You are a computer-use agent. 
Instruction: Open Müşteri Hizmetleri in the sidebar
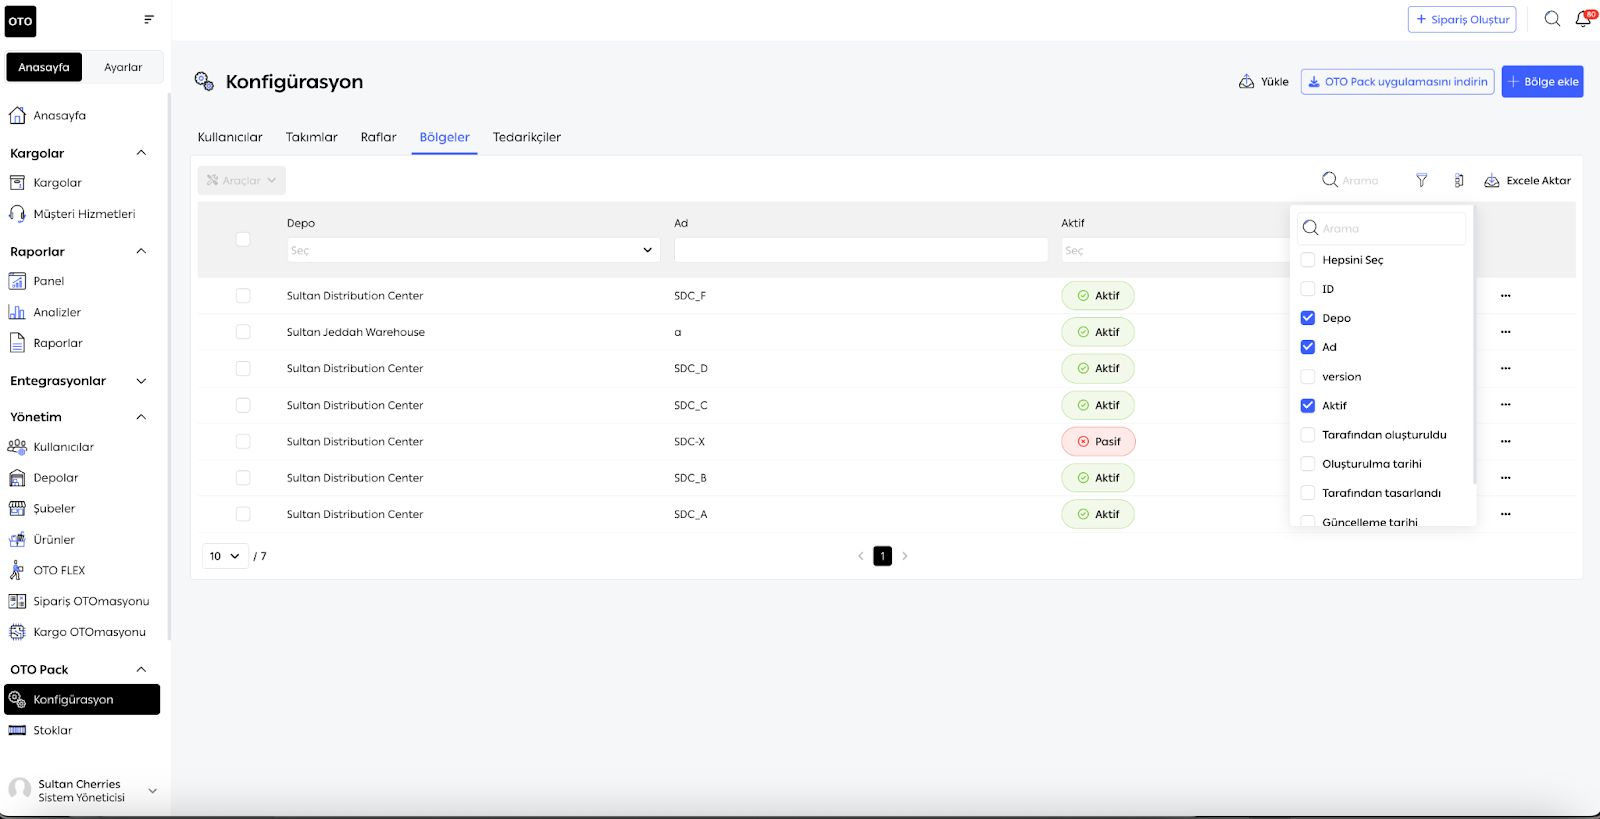85,214
